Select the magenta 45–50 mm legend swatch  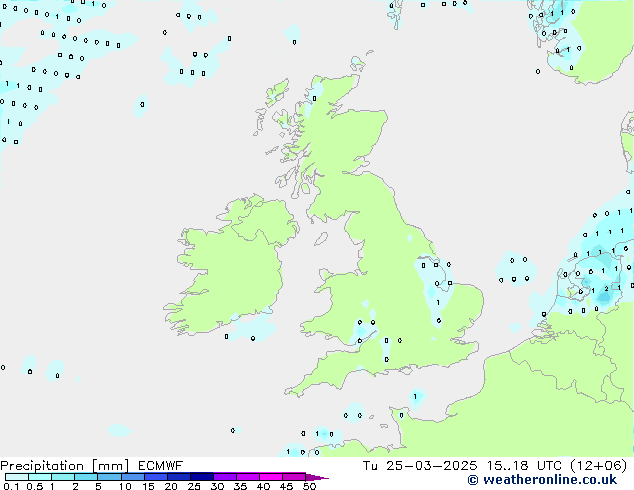294,477
